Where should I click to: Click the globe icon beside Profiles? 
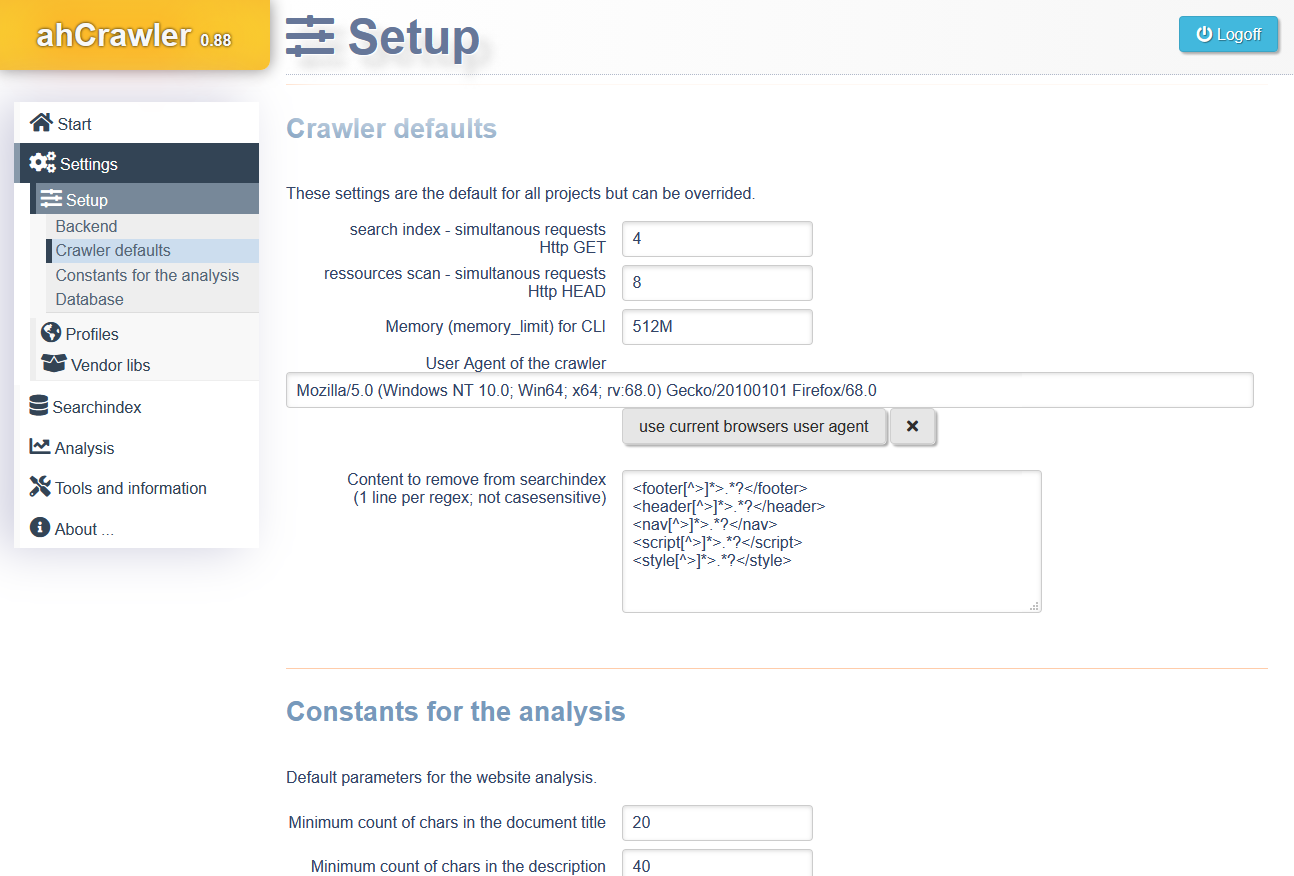click(x=51, y=333)
